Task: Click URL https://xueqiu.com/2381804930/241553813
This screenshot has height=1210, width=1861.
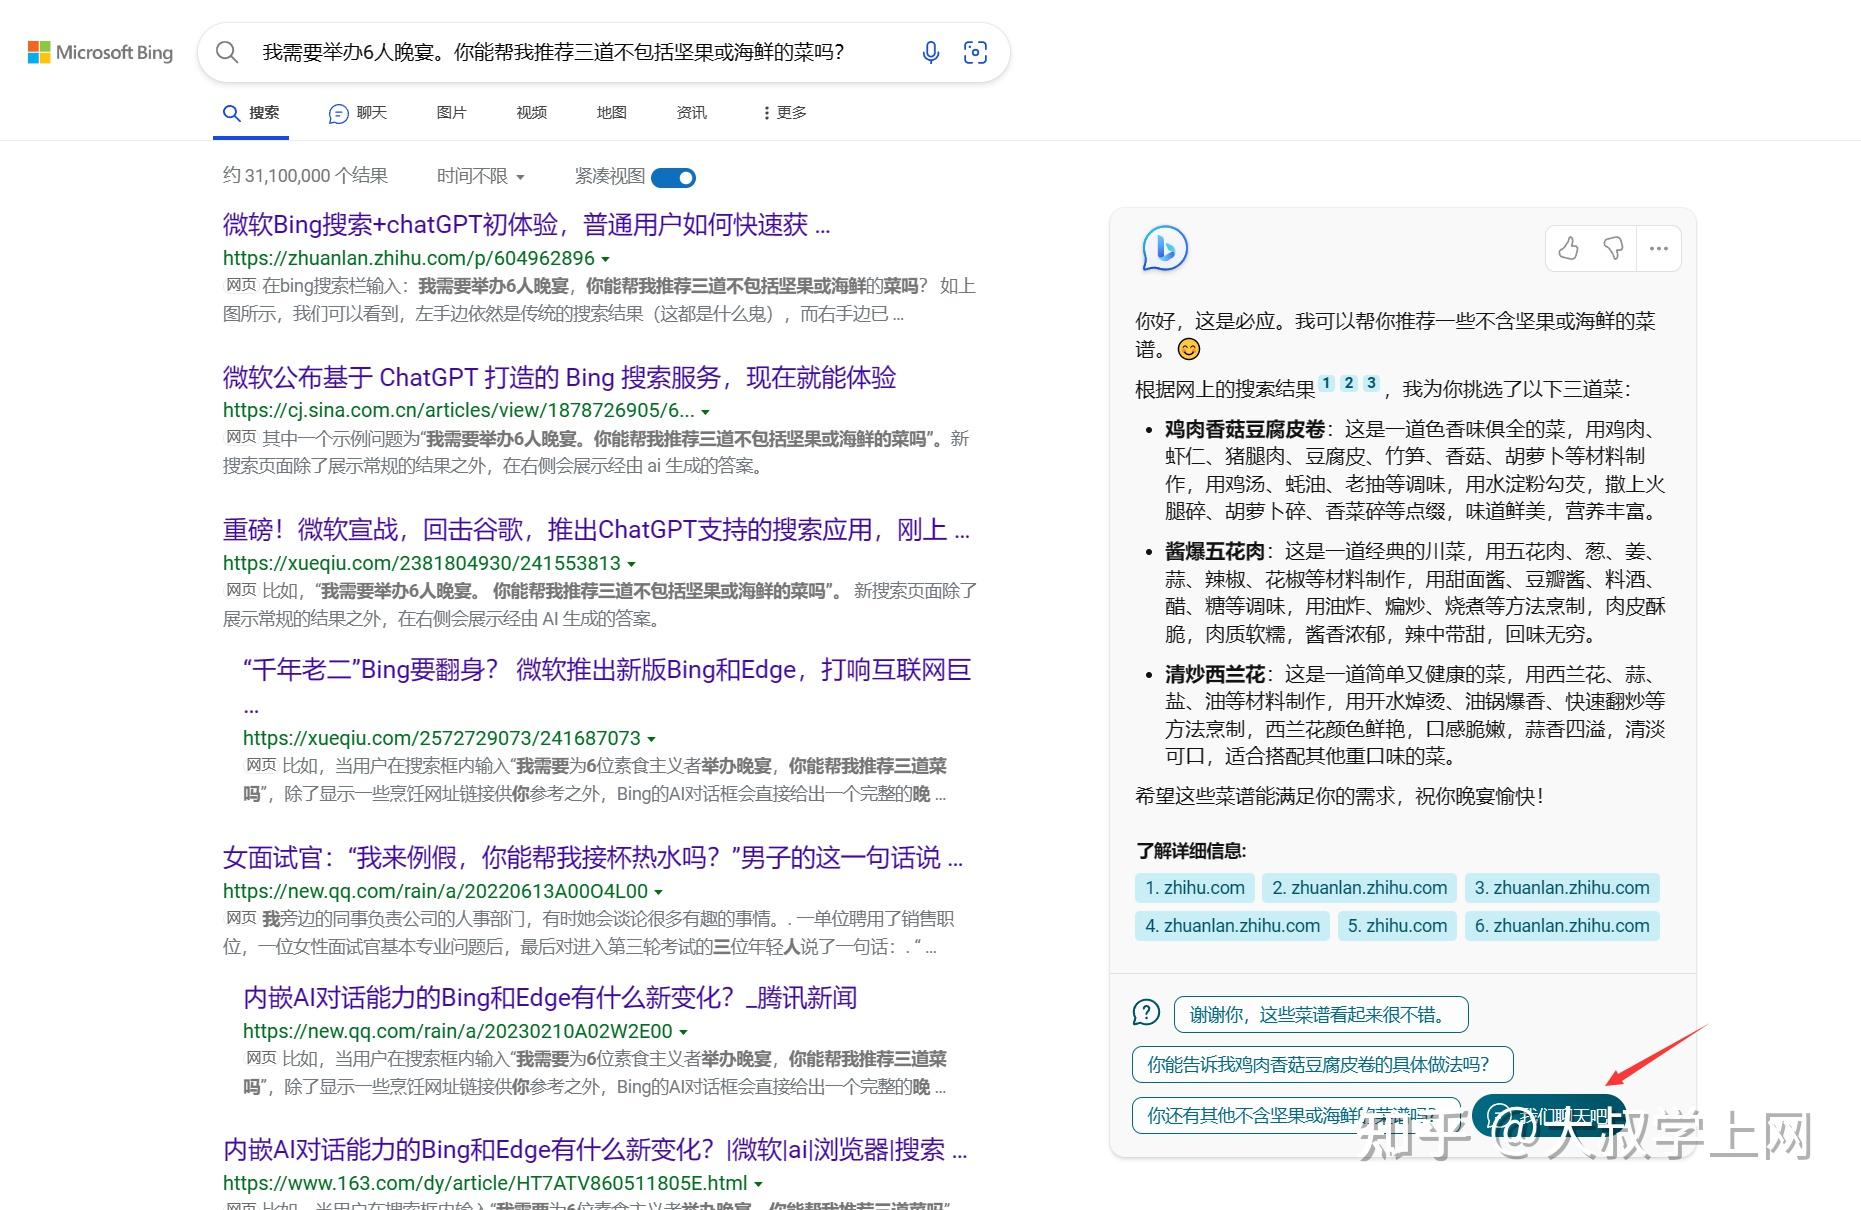Action: [422, 563]
